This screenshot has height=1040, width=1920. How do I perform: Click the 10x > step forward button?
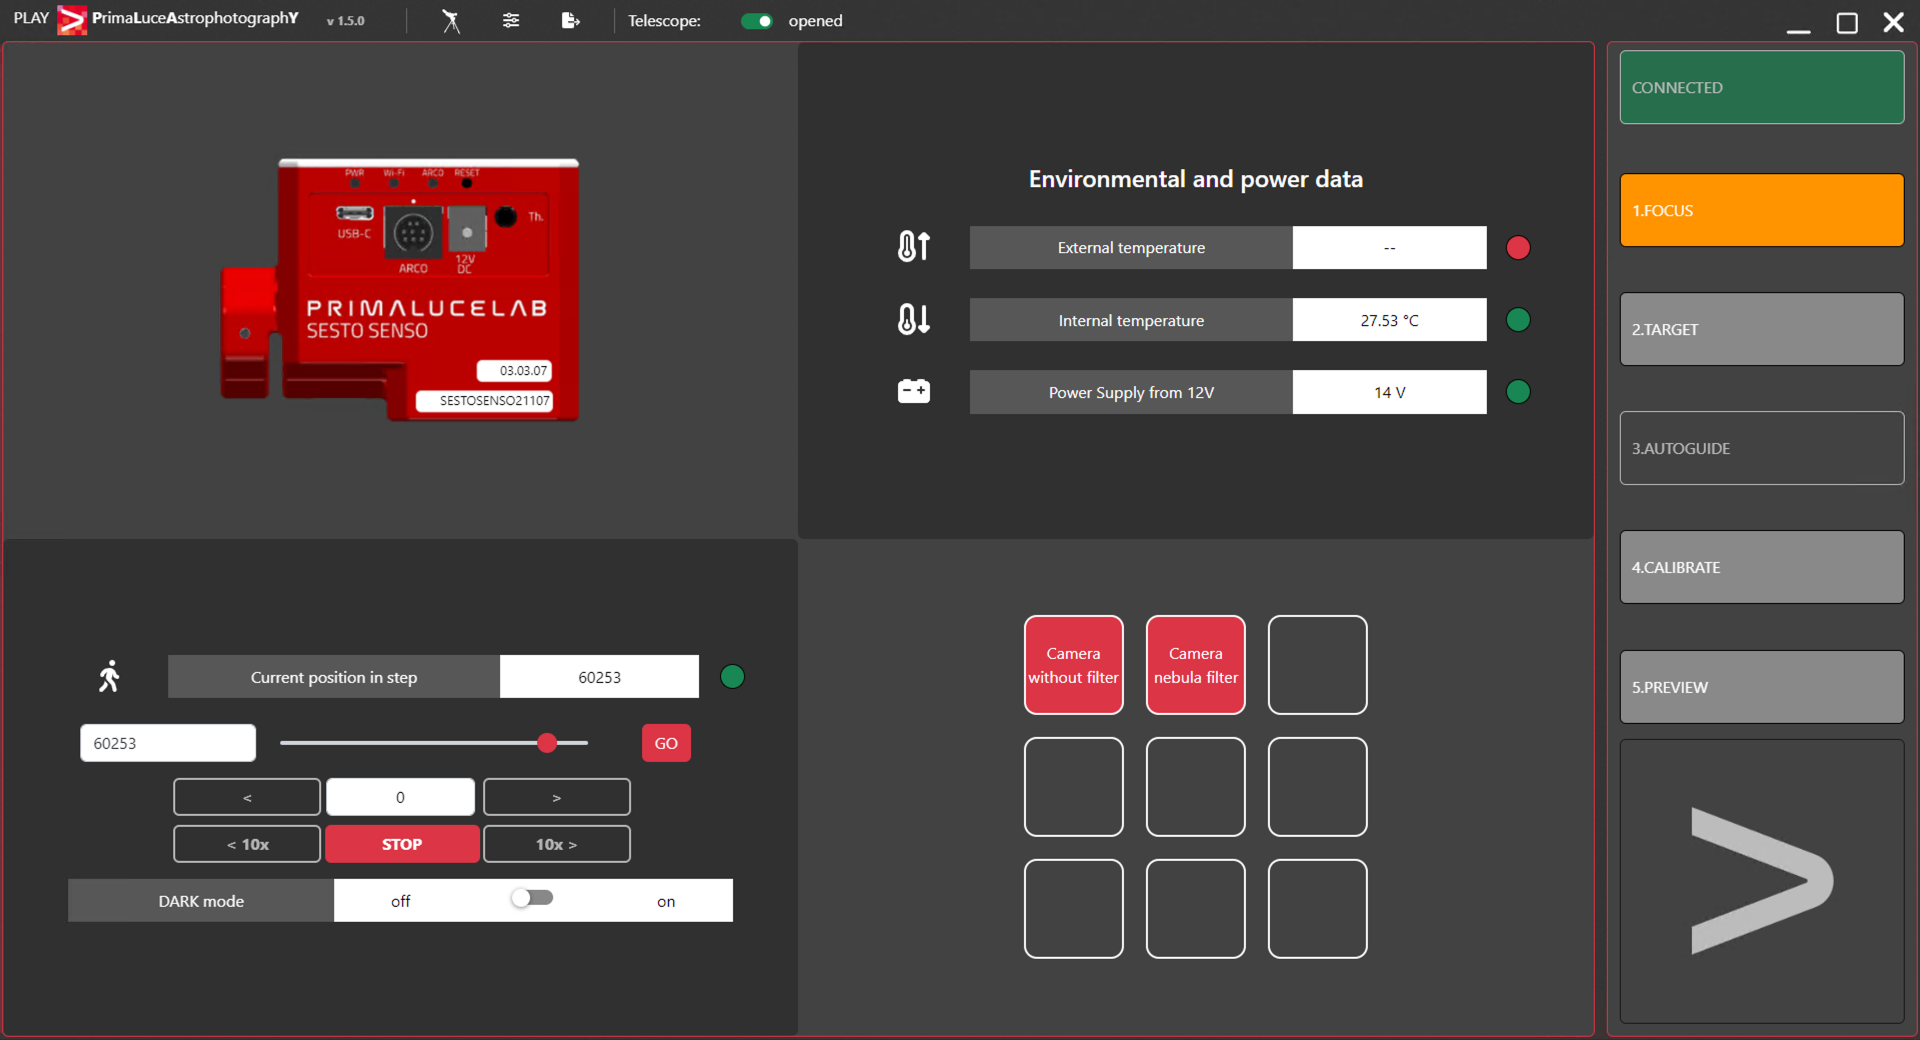tap(557, 844)
